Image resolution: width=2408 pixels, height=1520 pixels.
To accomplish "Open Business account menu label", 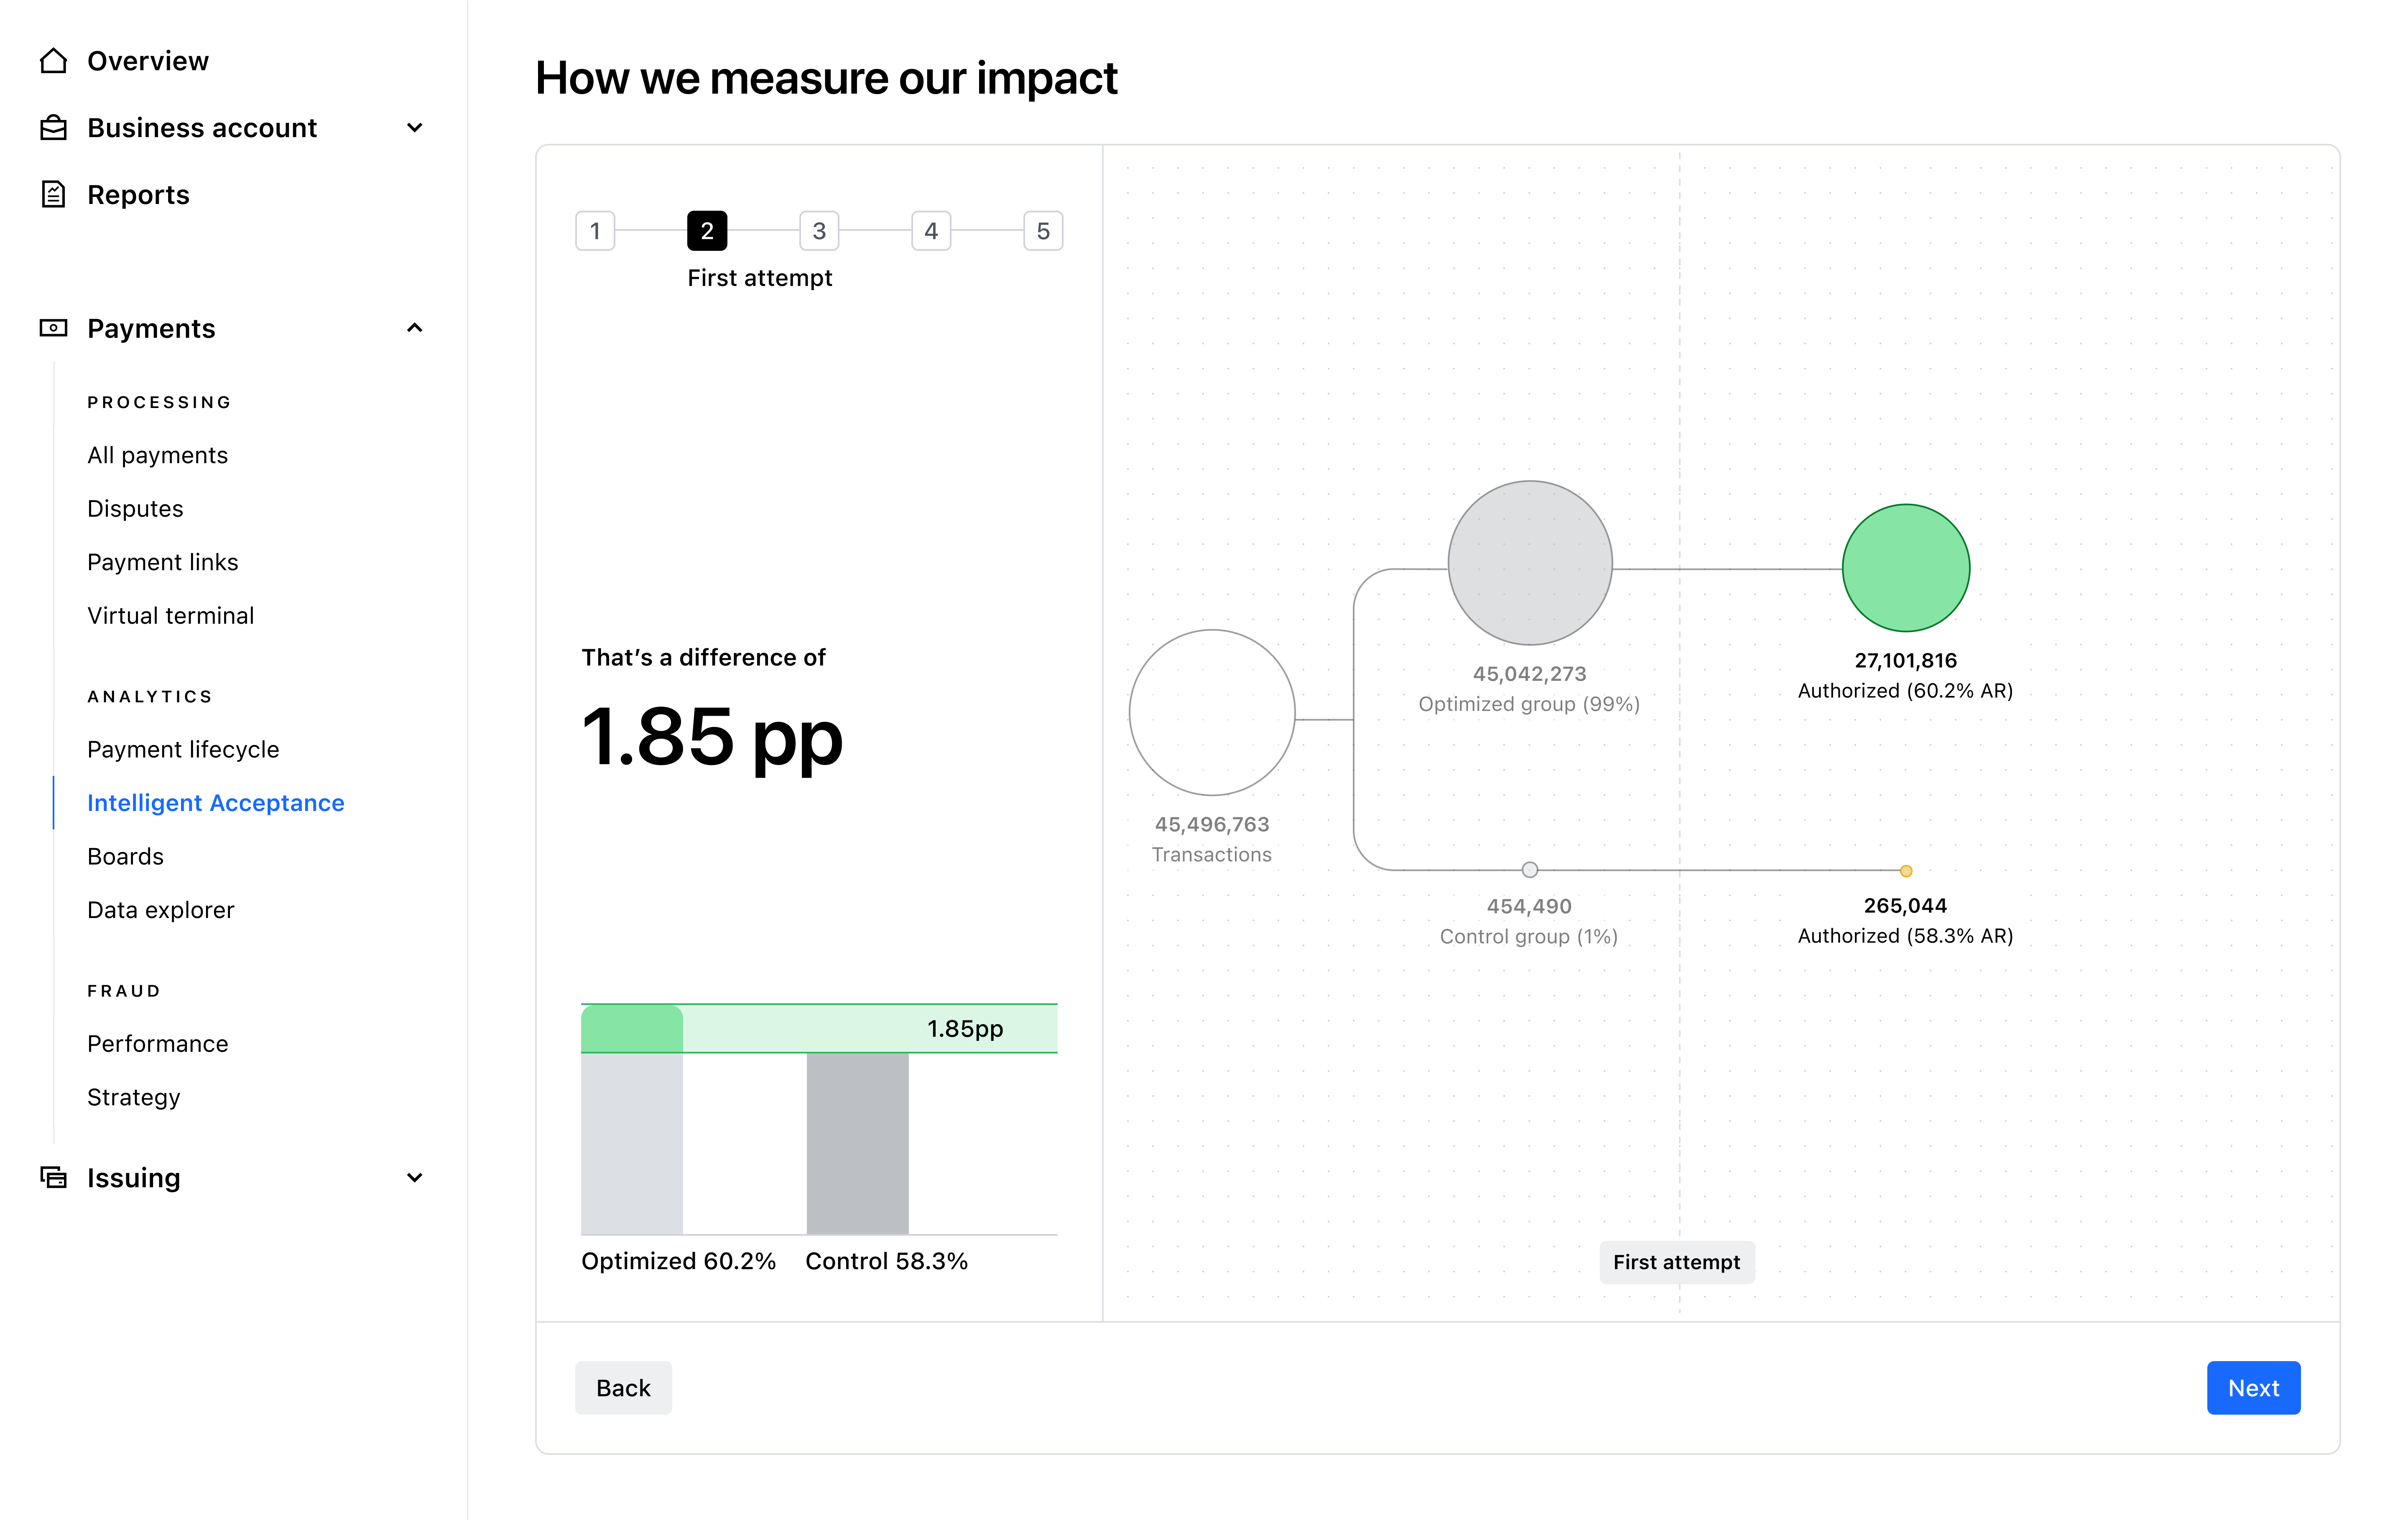I will (202, 128).
